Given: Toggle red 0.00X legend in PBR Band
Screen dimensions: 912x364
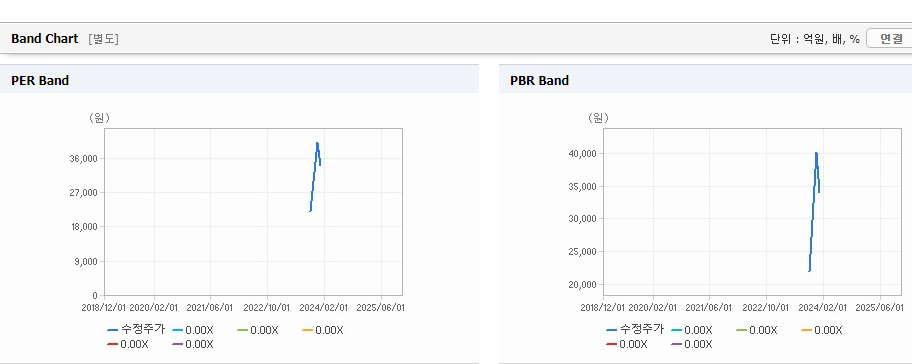Looking at the screenshot, I should (x=627, y=344).
